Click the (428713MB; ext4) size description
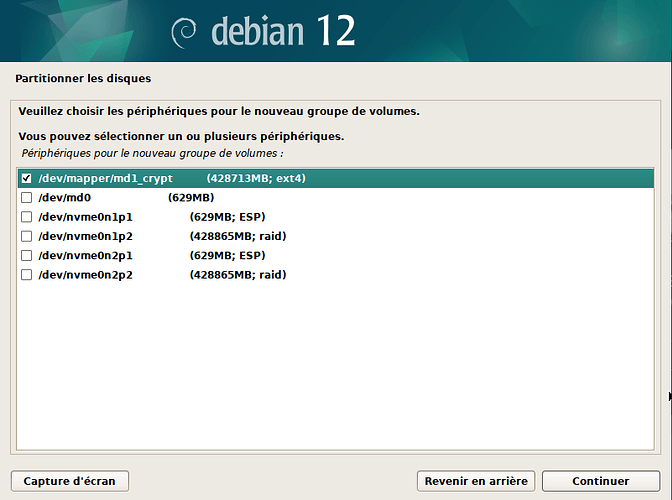672x500 pixels. (256, 178)
